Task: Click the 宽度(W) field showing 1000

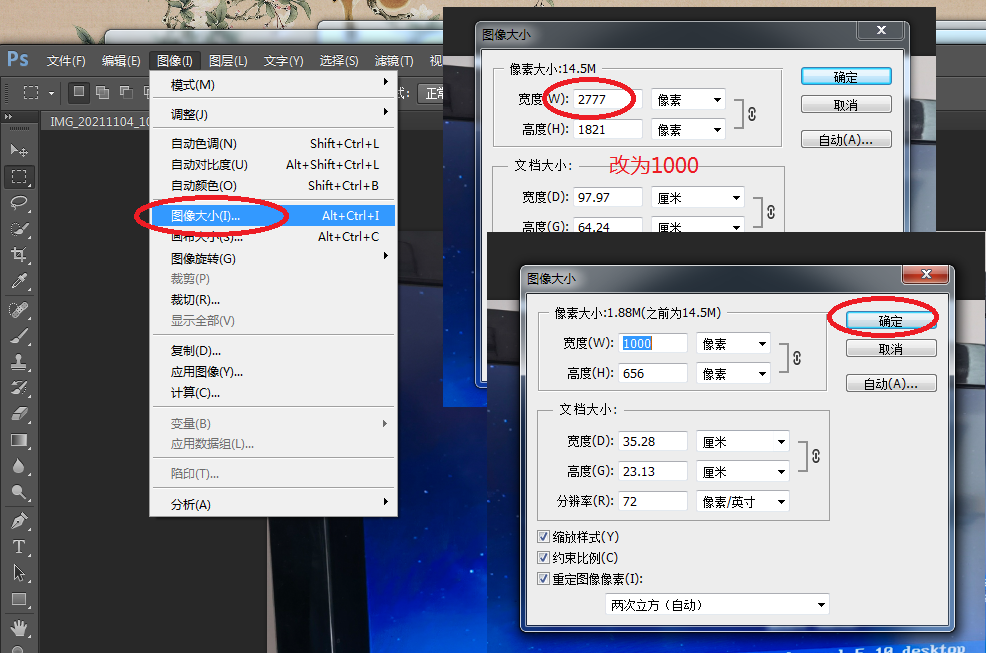Action: click(653, 343)
